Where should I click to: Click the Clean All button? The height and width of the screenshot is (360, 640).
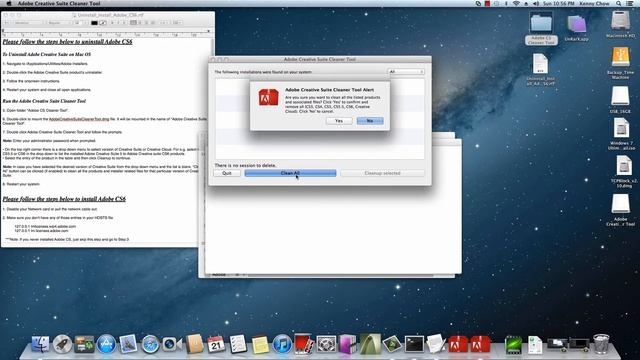(x=290, y=173)
